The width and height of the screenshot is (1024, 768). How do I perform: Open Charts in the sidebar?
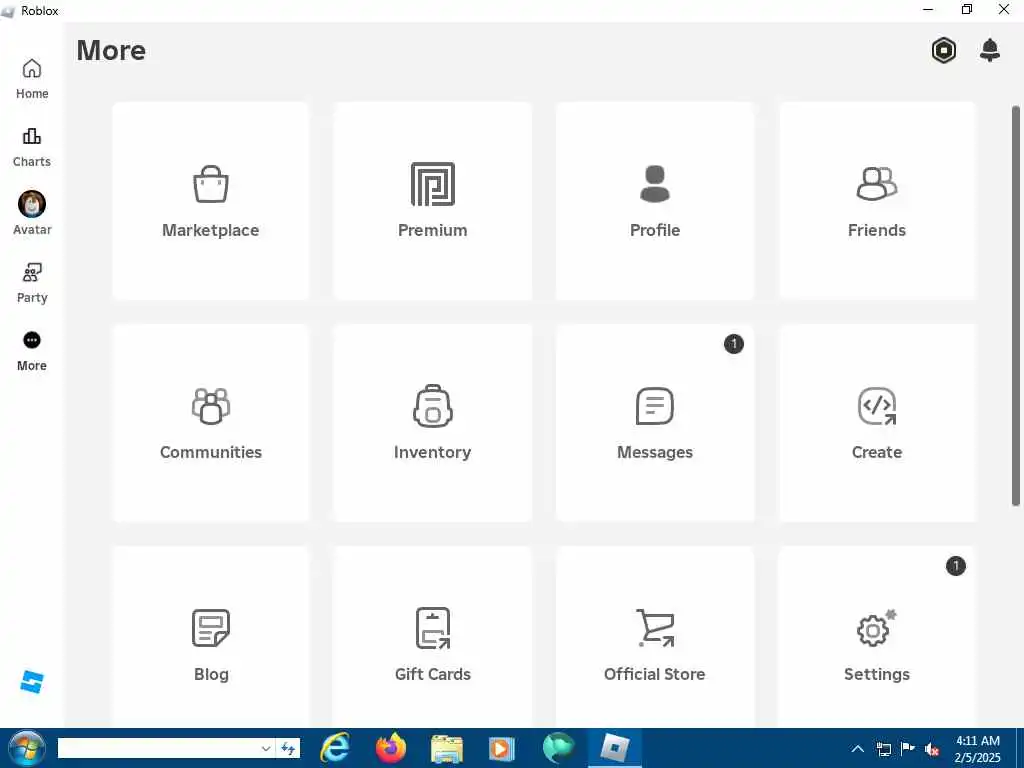pos(32,148)
